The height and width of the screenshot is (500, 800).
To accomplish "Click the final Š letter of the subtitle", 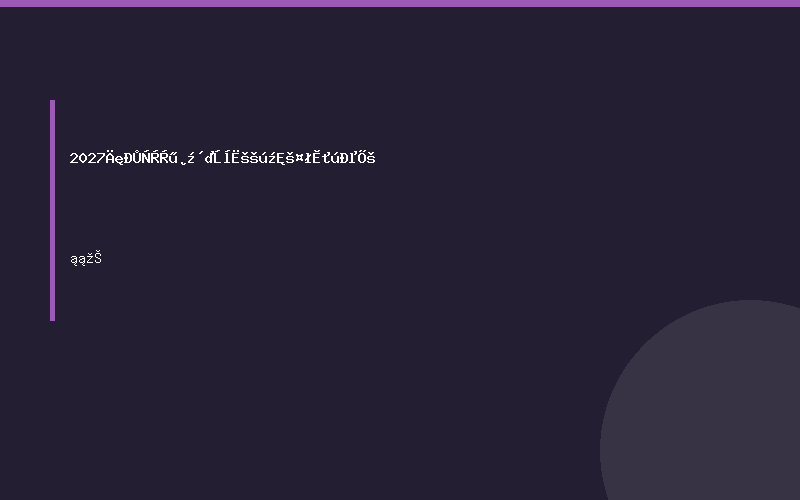I will 98,258.
